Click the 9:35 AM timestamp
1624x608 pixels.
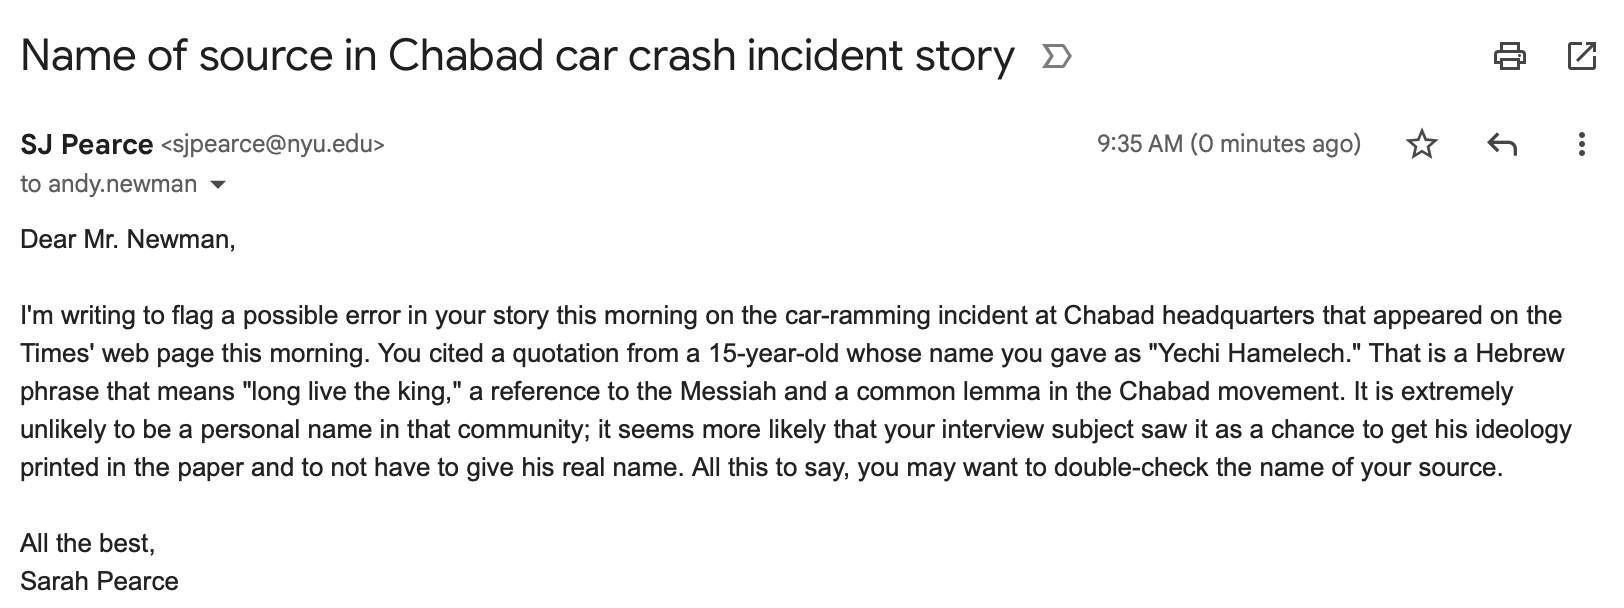(x=1140, y=144)
